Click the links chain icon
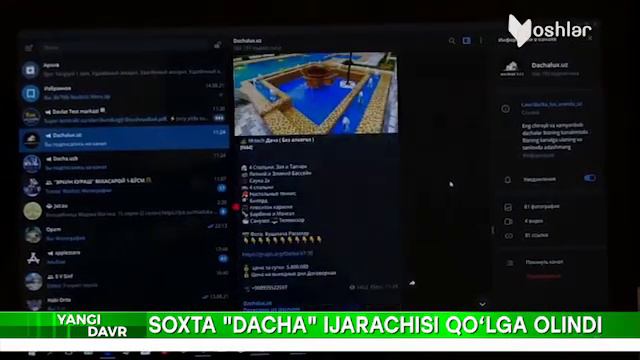Image resolution: width=640 pixels, height=360 pixels. (509, 236)
